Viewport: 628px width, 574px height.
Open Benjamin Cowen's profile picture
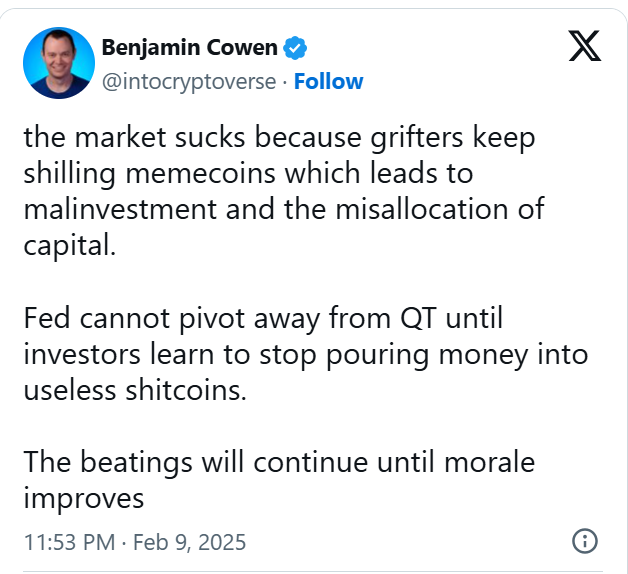pos(58,63)
